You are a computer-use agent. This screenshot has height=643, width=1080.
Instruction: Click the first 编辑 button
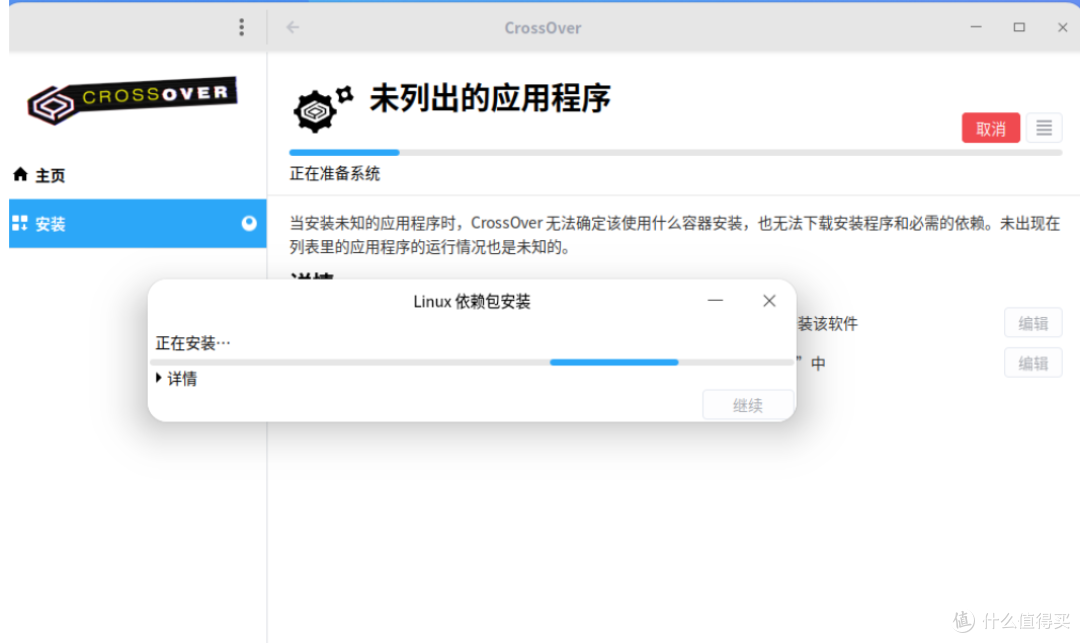[x=1032, y=322]
